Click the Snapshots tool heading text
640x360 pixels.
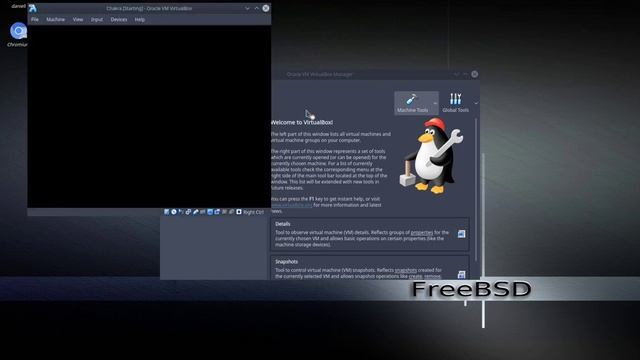[286, 261]
